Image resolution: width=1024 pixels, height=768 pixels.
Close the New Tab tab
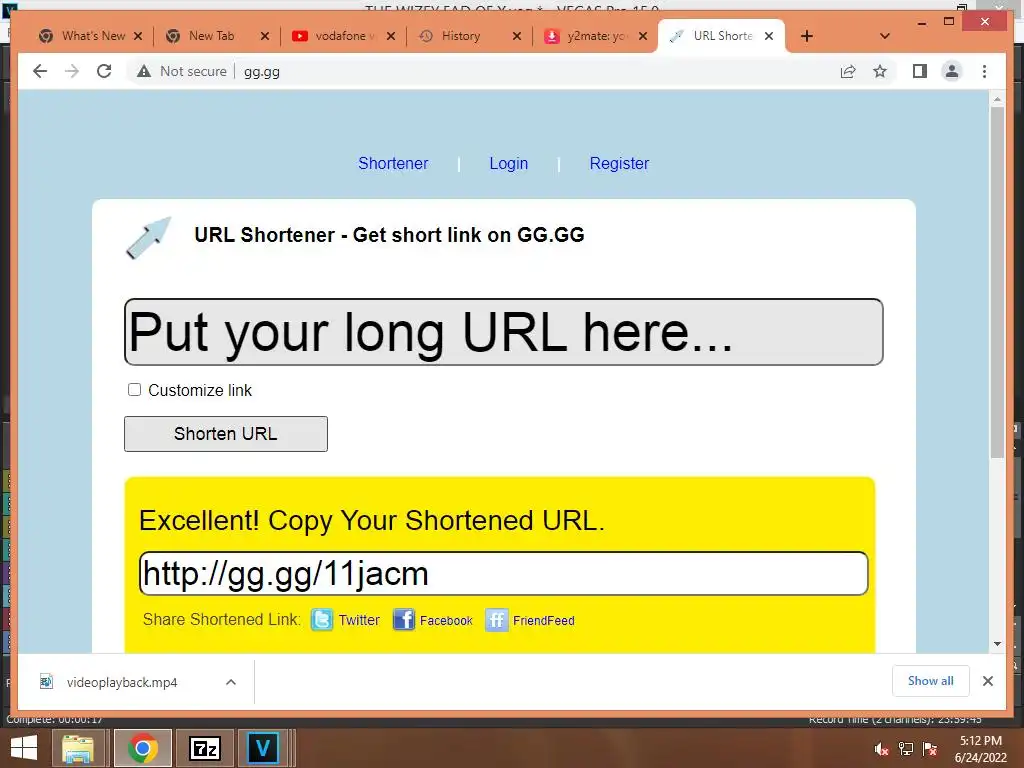point(264,36)
